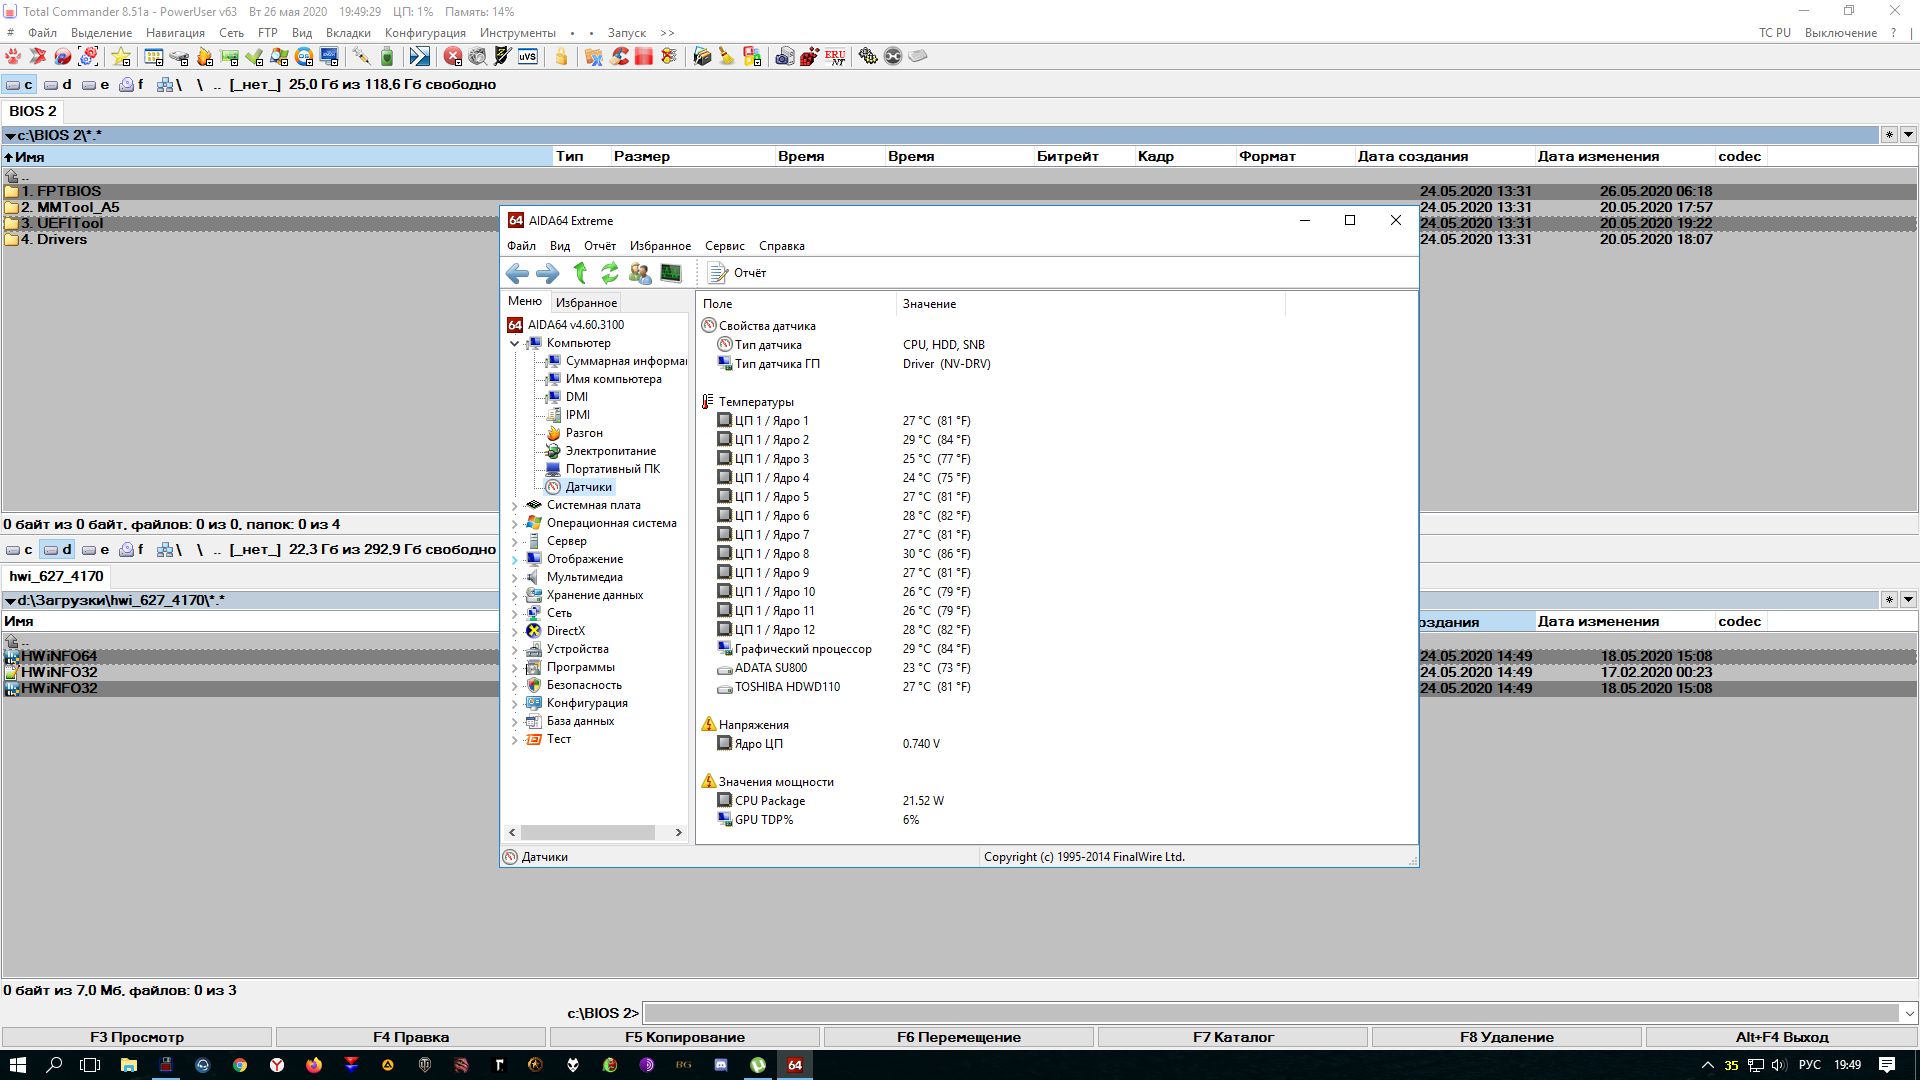Open the Сервис menu in AIDA64
Viewport: 1920px width, 1080px height.
[724, 246]
